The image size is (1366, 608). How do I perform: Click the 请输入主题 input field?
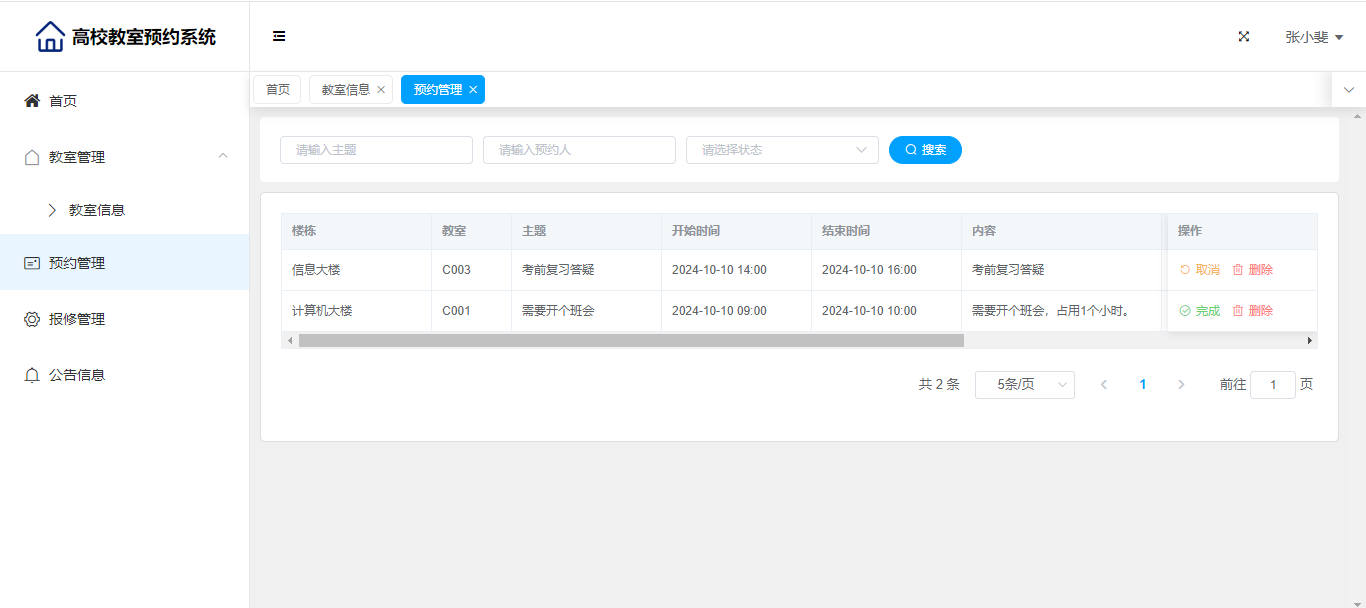(x=376, y=150)
